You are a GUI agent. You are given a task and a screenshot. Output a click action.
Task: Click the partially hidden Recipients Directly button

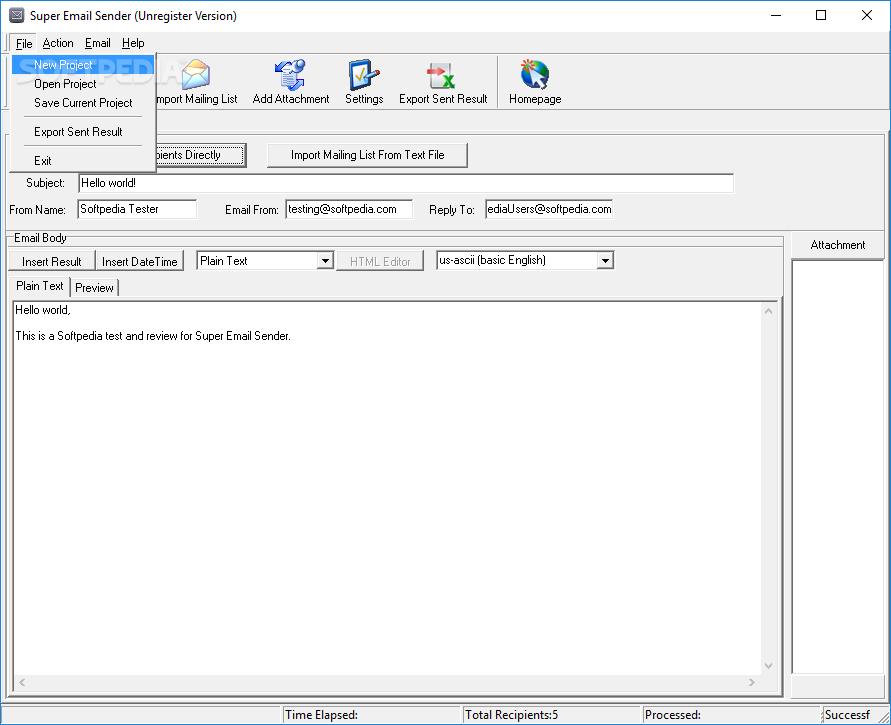(x=201, y=155)
